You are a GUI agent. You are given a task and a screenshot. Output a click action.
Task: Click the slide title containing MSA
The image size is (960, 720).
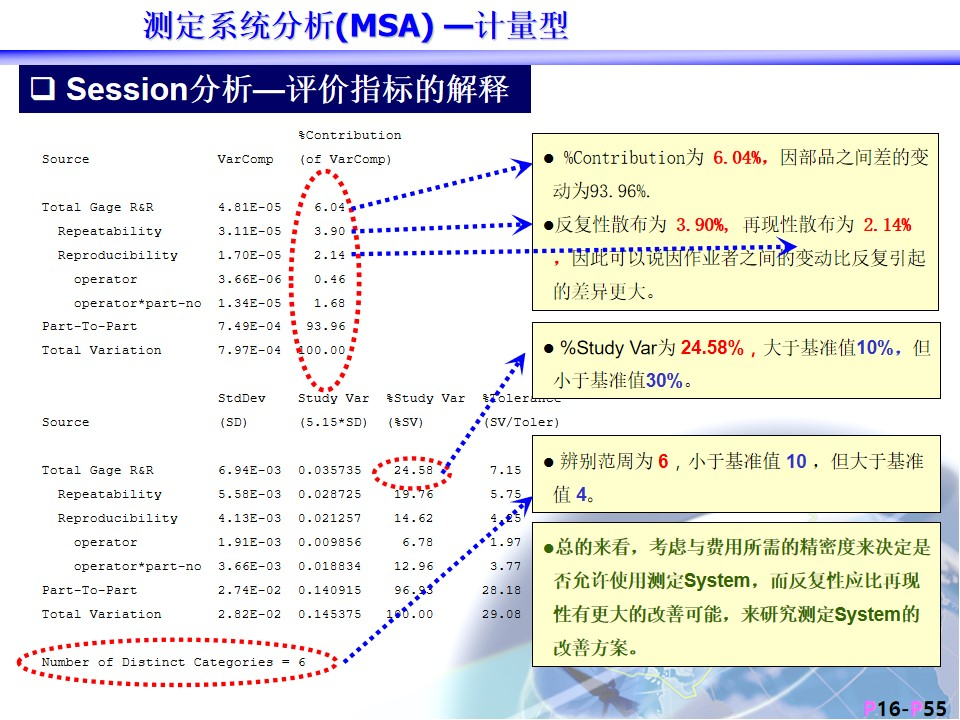(x=356, y=25)
